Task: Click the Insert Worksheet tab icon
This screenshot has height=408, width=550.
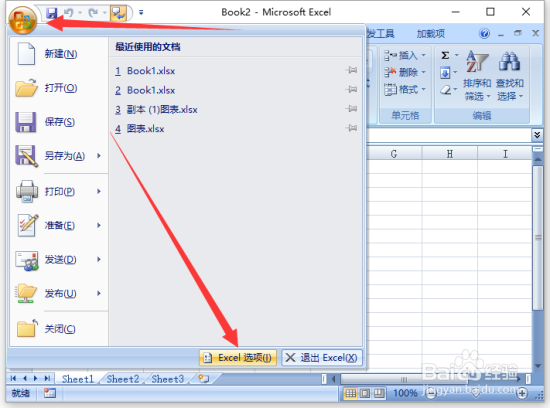Action: tap(204, 379)
